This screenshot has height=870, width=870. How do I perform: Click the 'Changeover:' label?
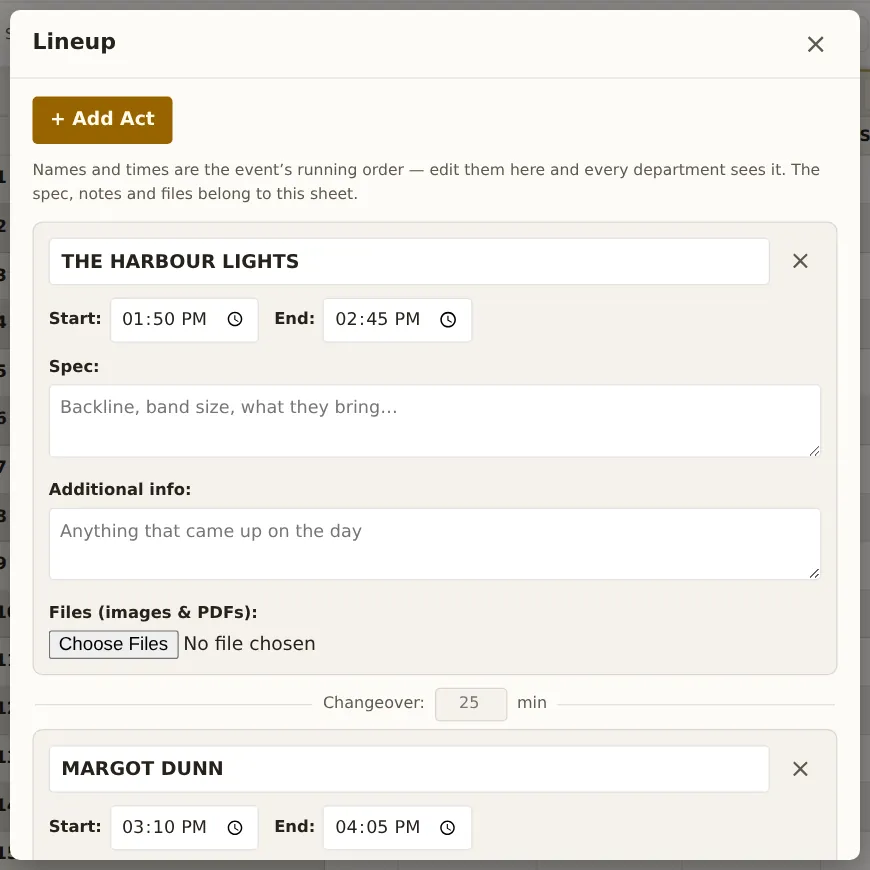373,703
